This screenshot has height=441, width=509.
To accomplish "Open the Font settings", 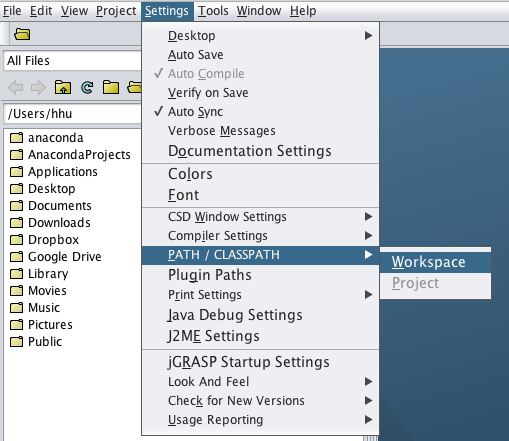I will pyautogui.click(x=260, y=195).
